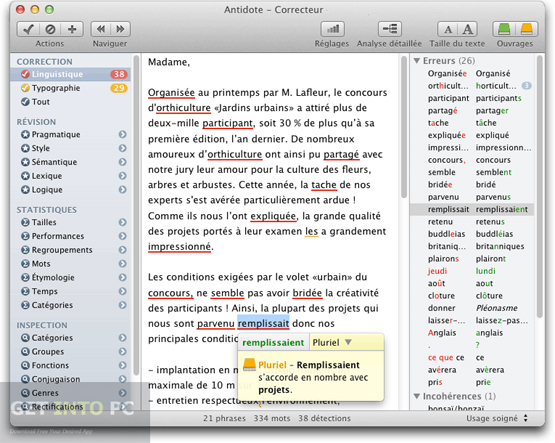Expand the arrow beside Lexique
Screen dimensions: 555x443
click(122, 176)
